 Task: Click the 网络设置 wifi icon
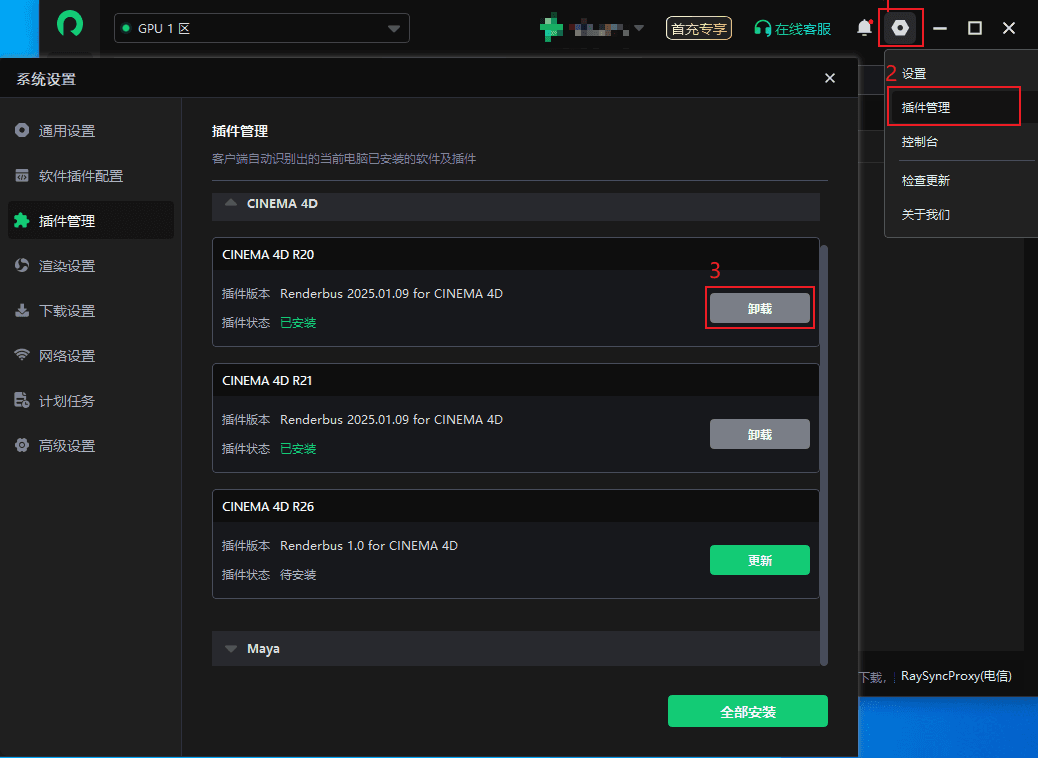click(x=22, y=355)
